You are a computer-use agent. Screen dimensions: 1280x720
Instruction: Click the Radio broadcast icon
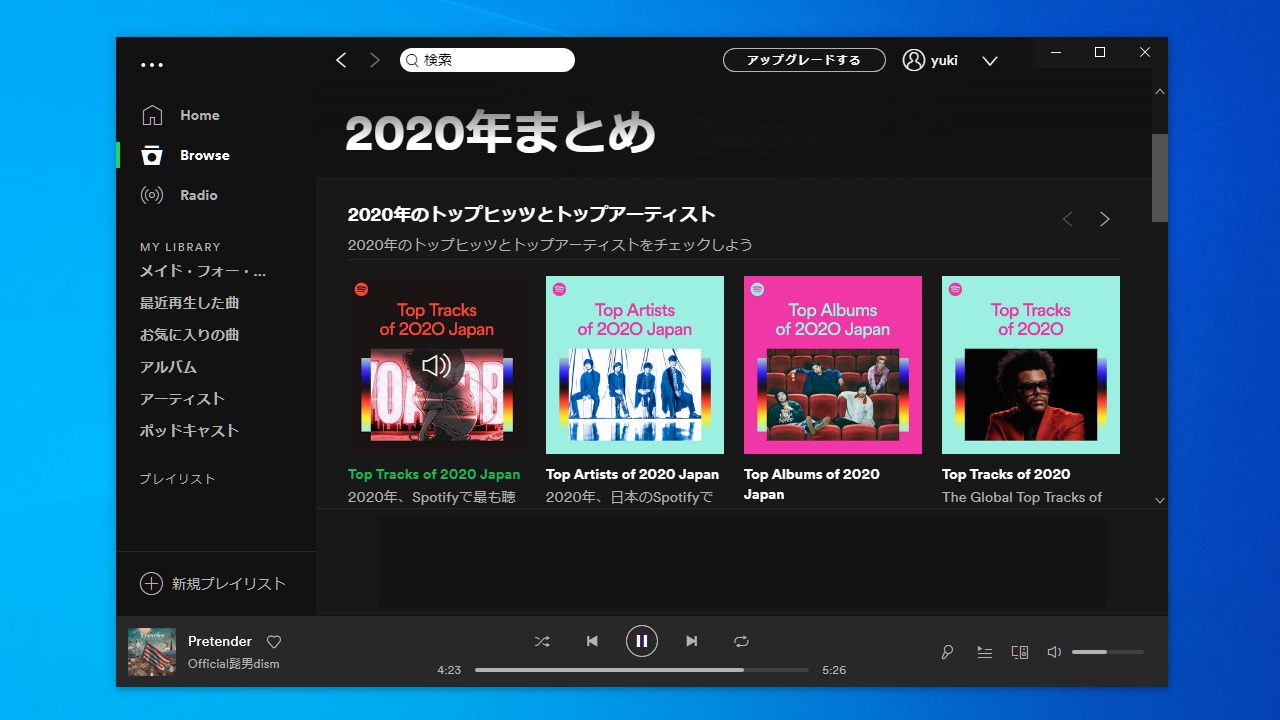(x=152, y=195)
